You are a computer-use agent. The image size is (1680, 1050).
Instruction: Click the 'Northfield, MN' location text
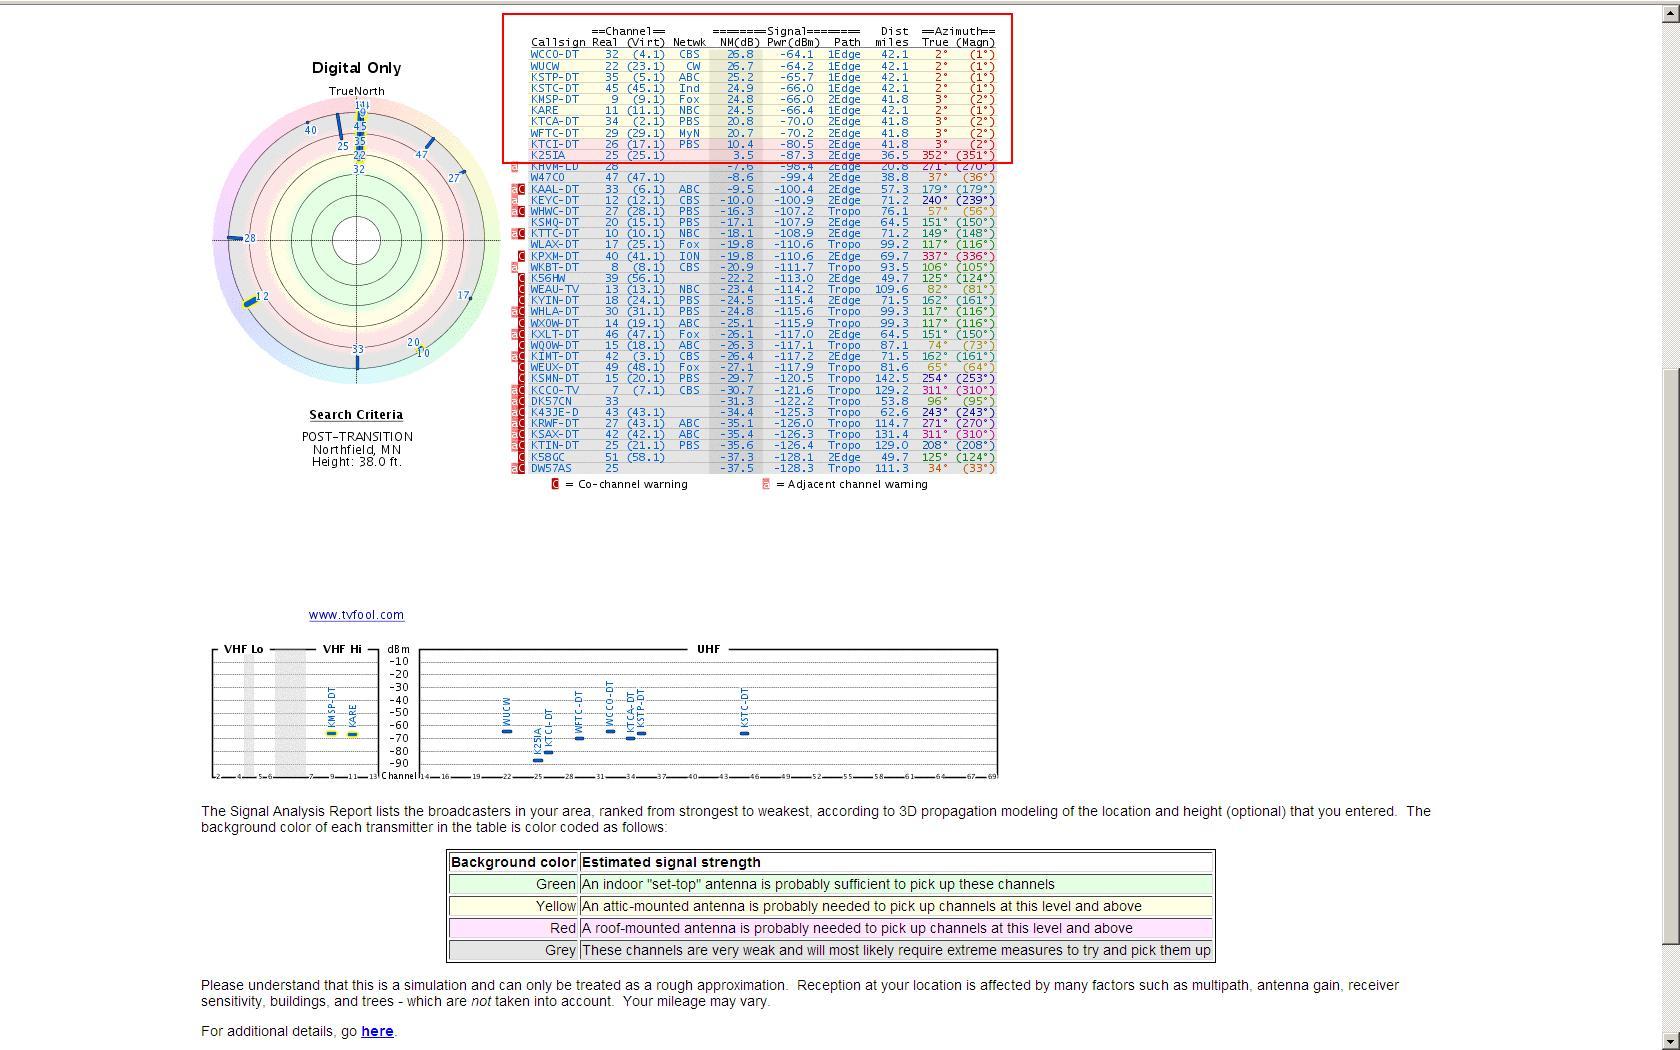tap(357, 450)
